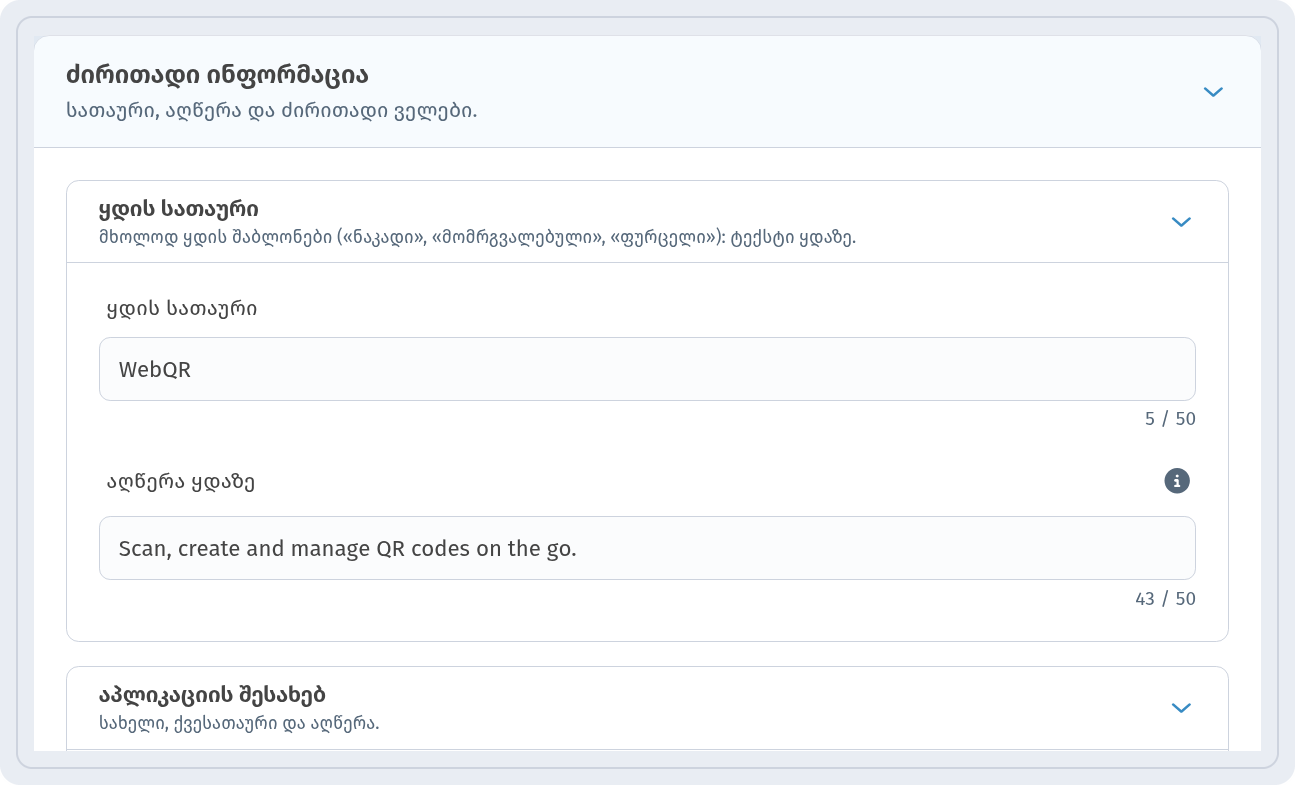Toggle the აპლიკაციის შესახებ panel chevron
Screen dimensions: 1295x785
click(x=1181, y=708)
